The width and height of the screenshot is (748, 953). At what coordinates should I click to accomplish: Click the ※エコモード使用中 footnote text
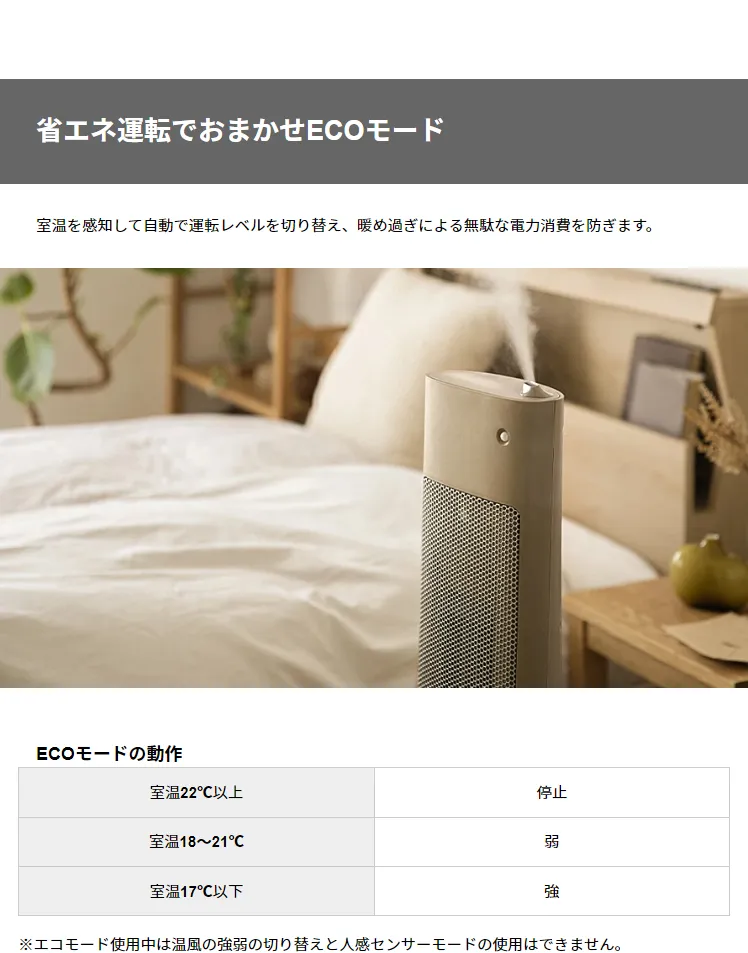(321, 944)
